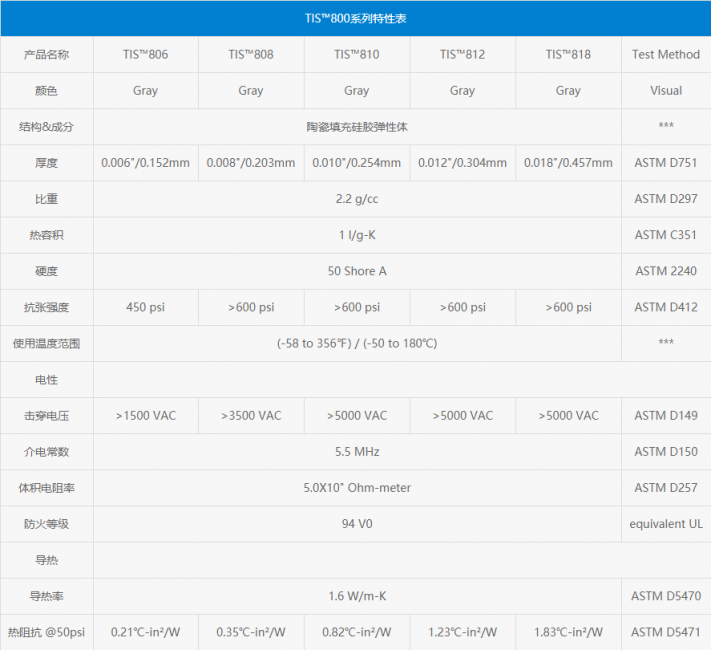The height and width of the screenshot is (650, 711).
Task: Select the >3500 VAC breakdown voltage cell
Action: 251,415
